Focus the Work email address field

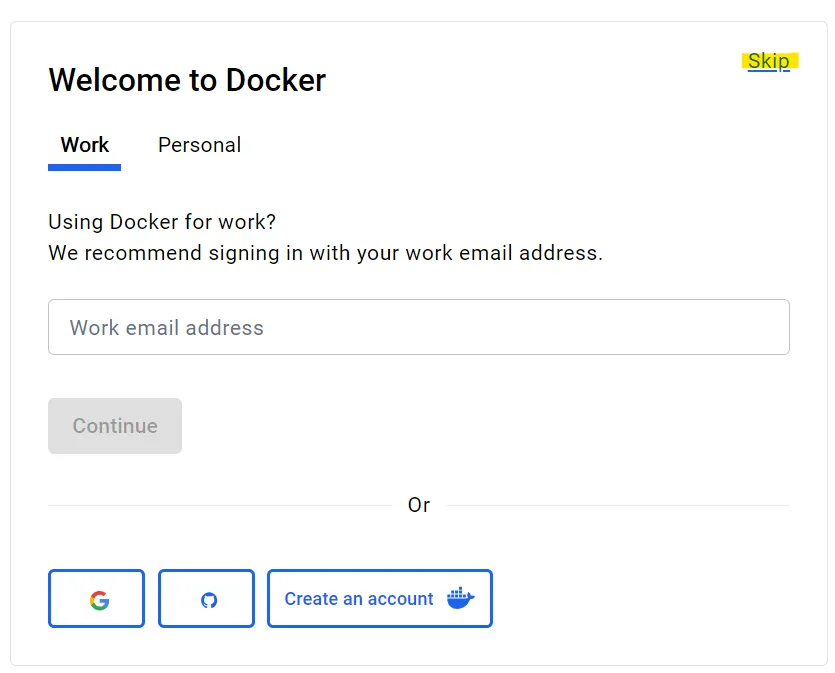click(x=419, y=327)
